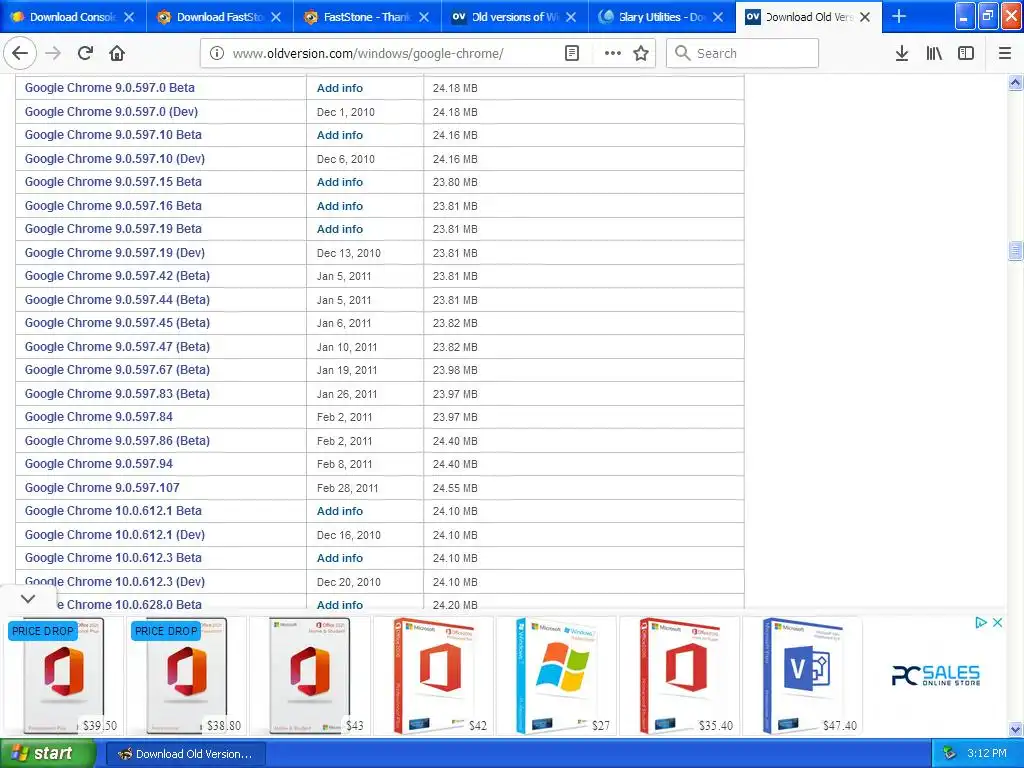This screenshot has width=1024, height=768.
Task: Reload the current page
Action: pyautogui.click(x=85, y=53)
